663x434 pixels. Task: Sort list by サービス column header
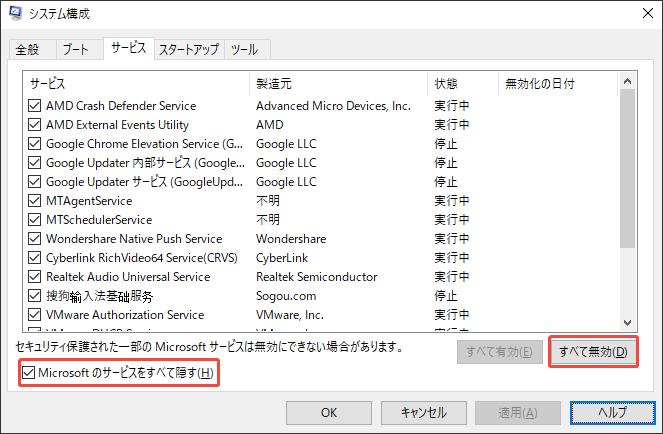tap(136, 84)
